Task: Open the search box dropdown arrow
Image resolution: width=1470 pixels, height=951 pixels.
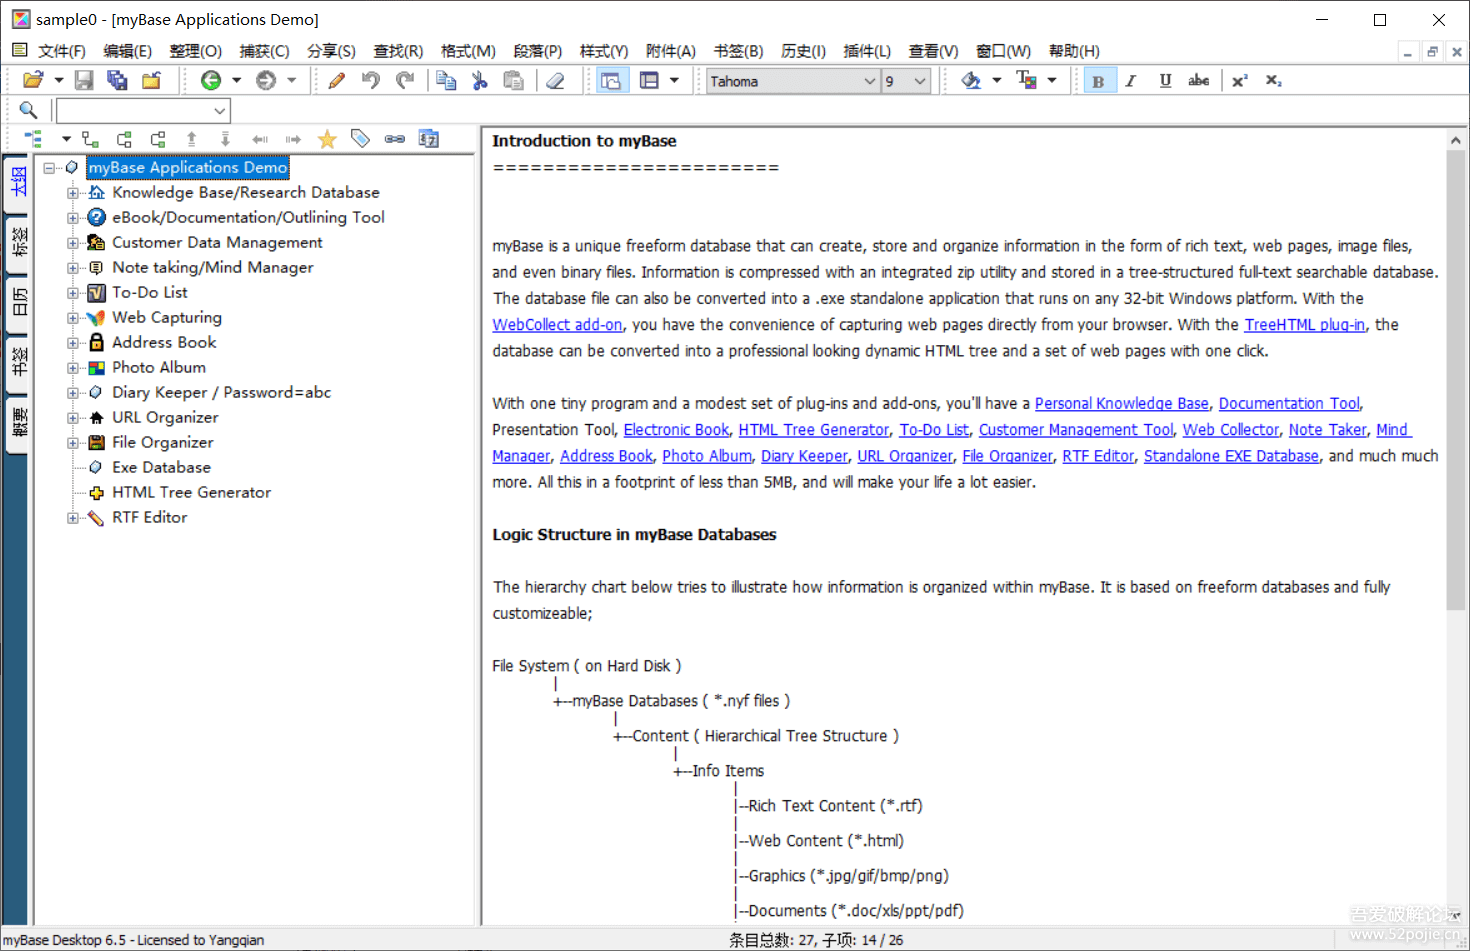Action: [x=220, y=110]
